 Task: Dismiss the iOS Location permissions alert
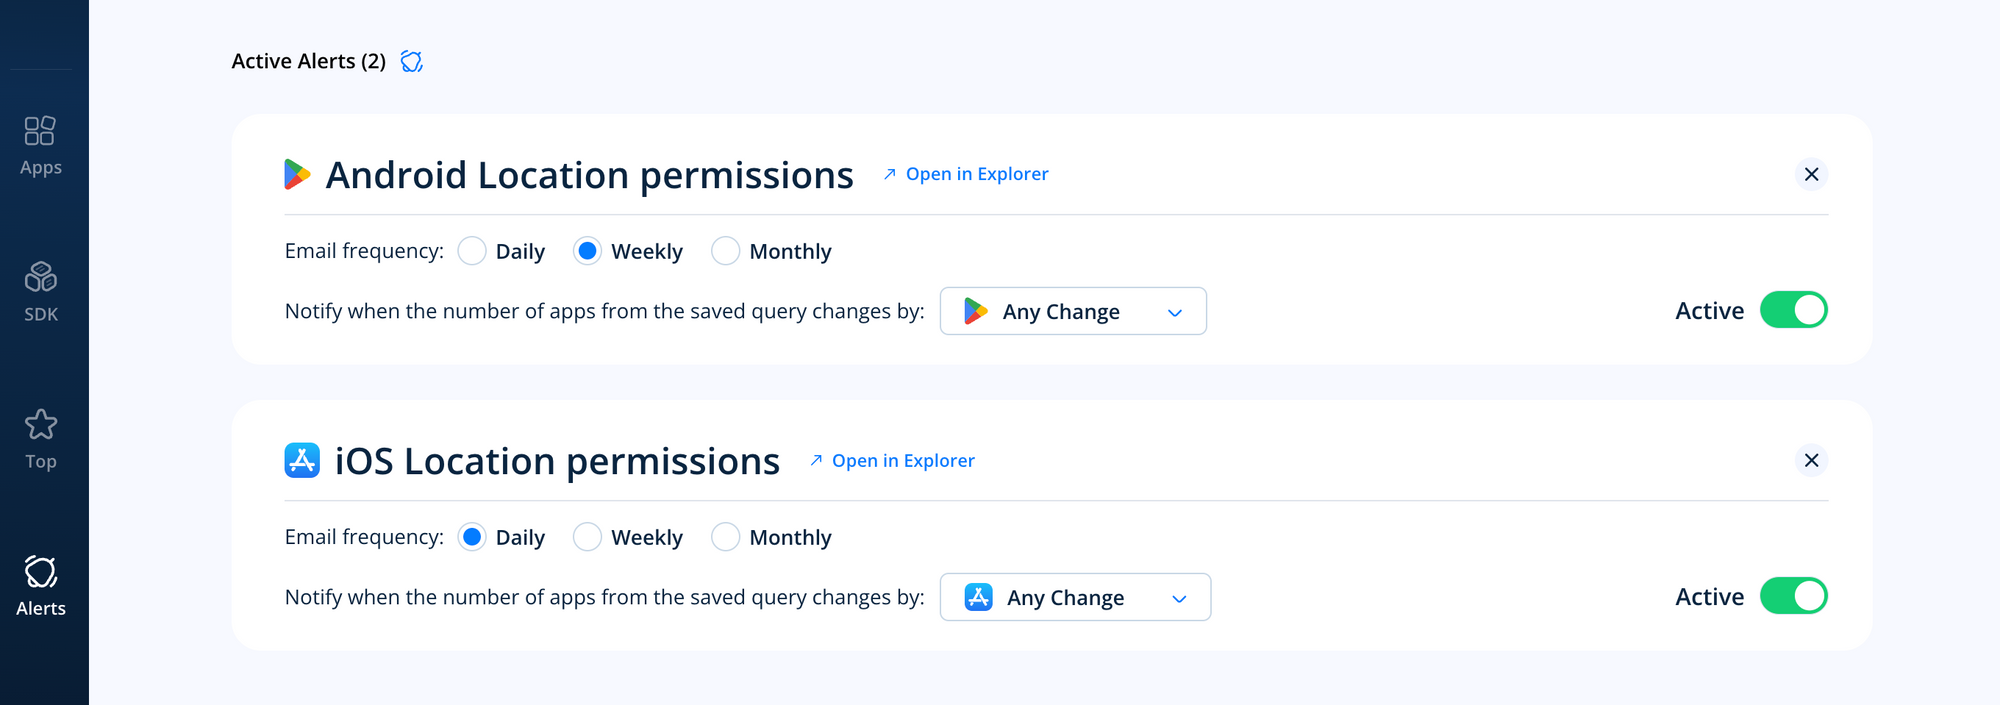(x=1811, y=461)
